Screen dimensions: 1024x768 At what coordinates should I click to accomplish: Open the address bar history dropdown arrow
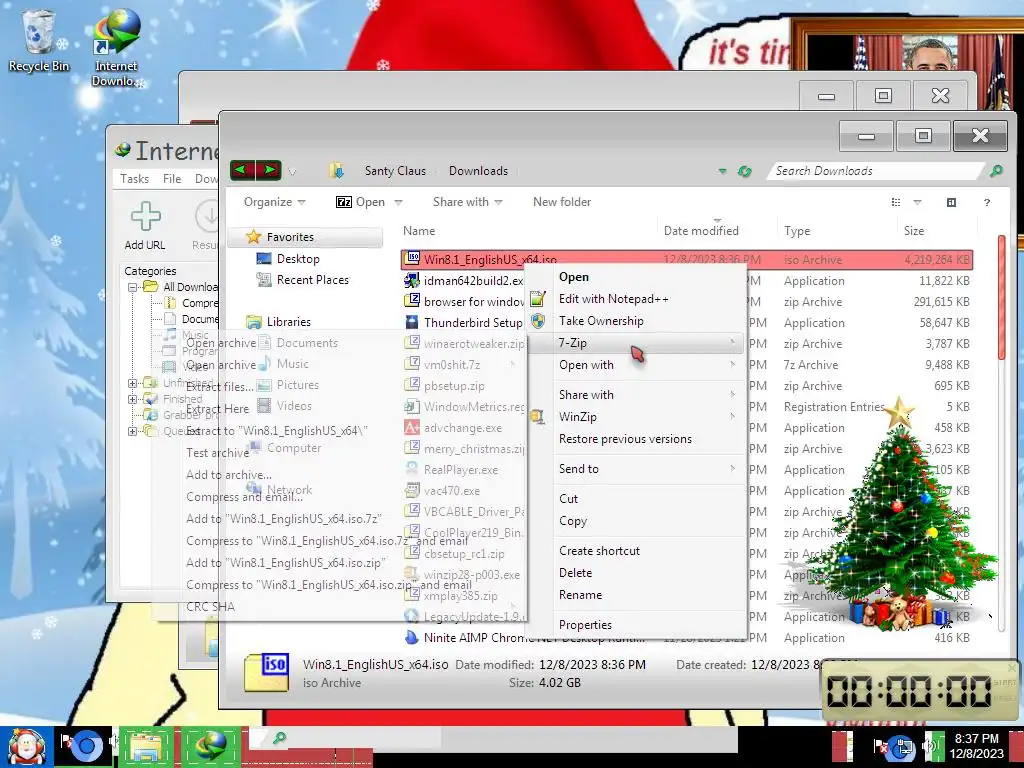[722, 171]
